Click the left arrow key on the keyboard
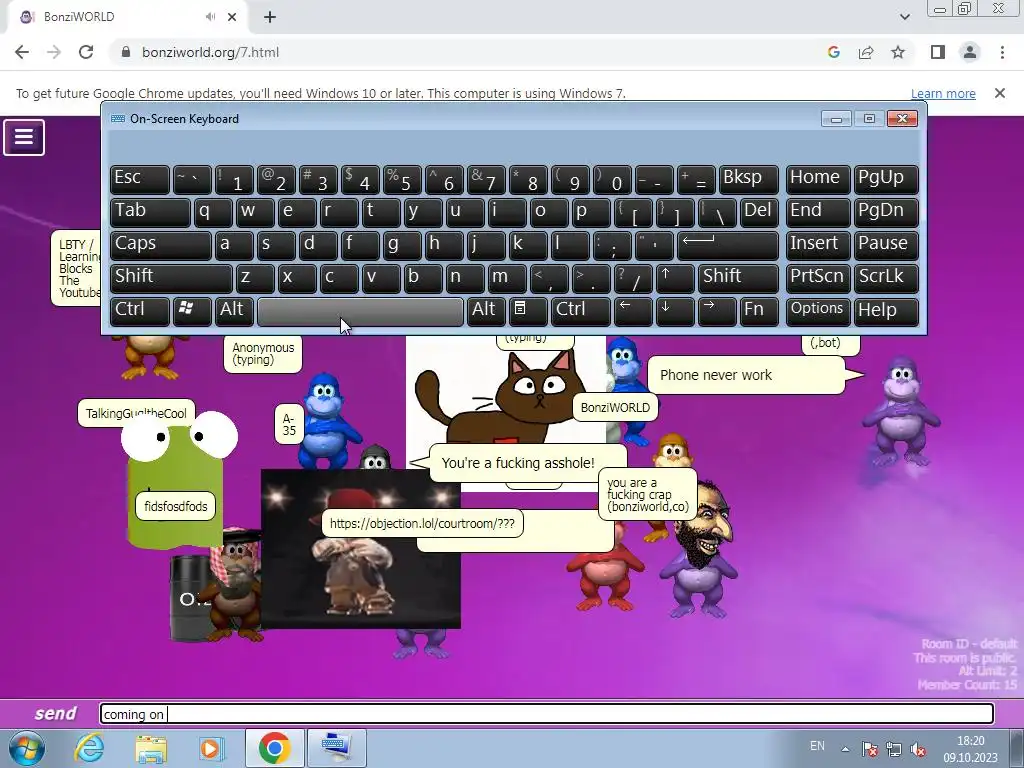Viewport: 1024px width, 768px height. [633, 310]
